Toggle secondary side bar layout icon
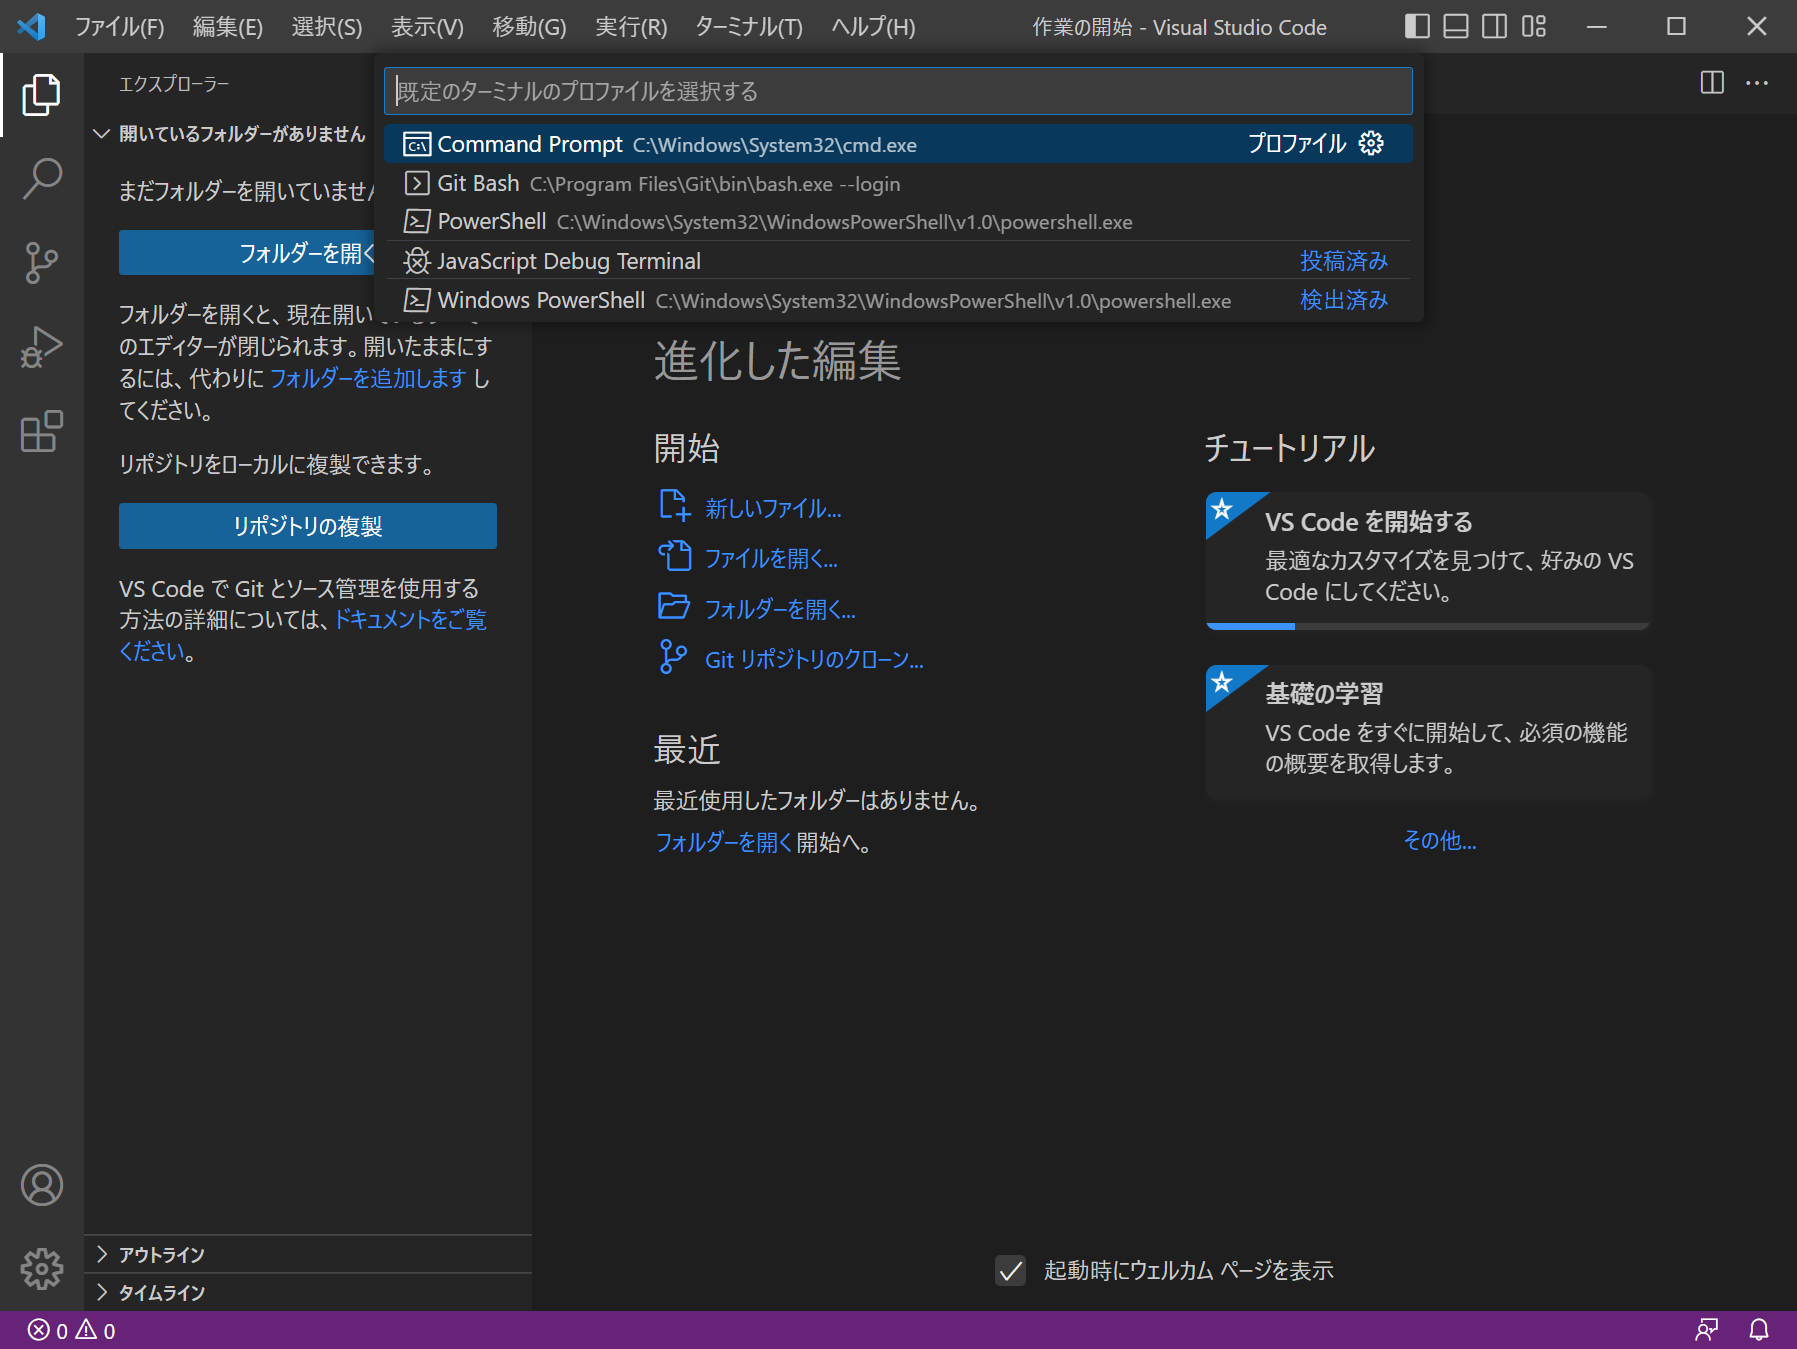 click(1495, 27)
